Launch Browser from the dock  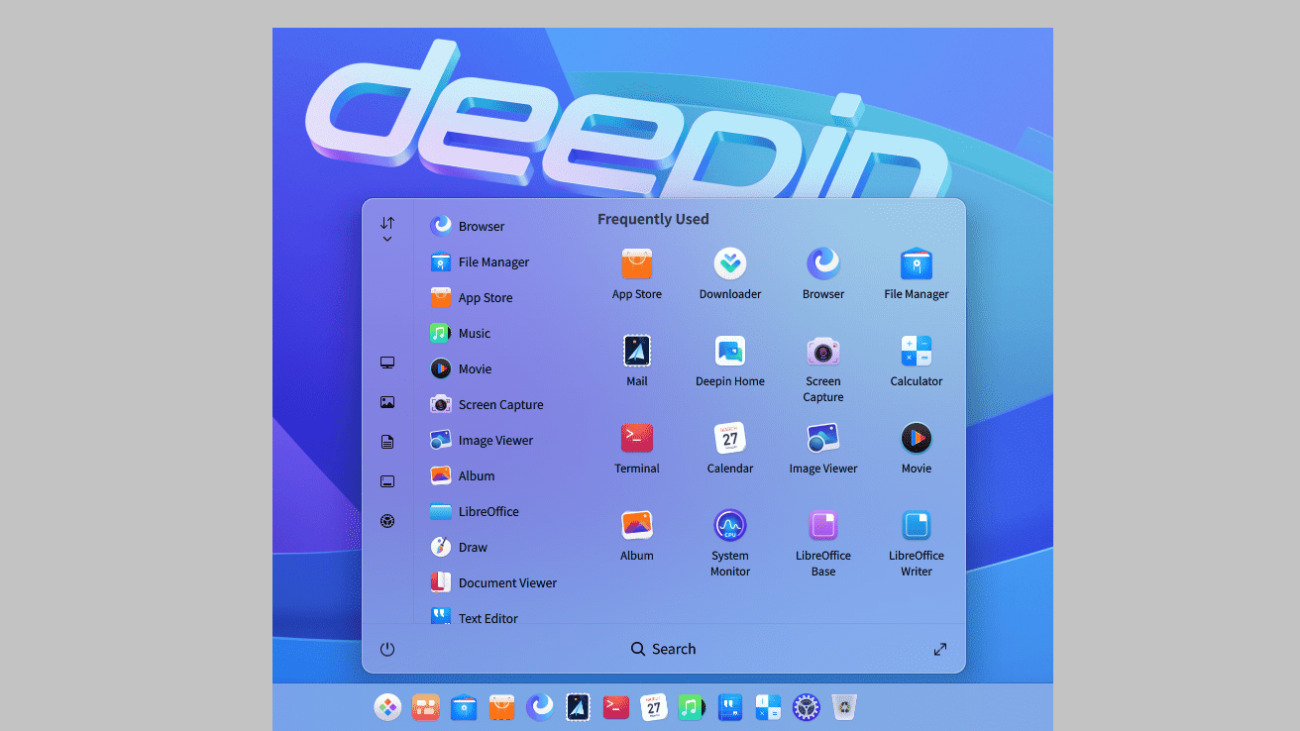click(540, 707)
